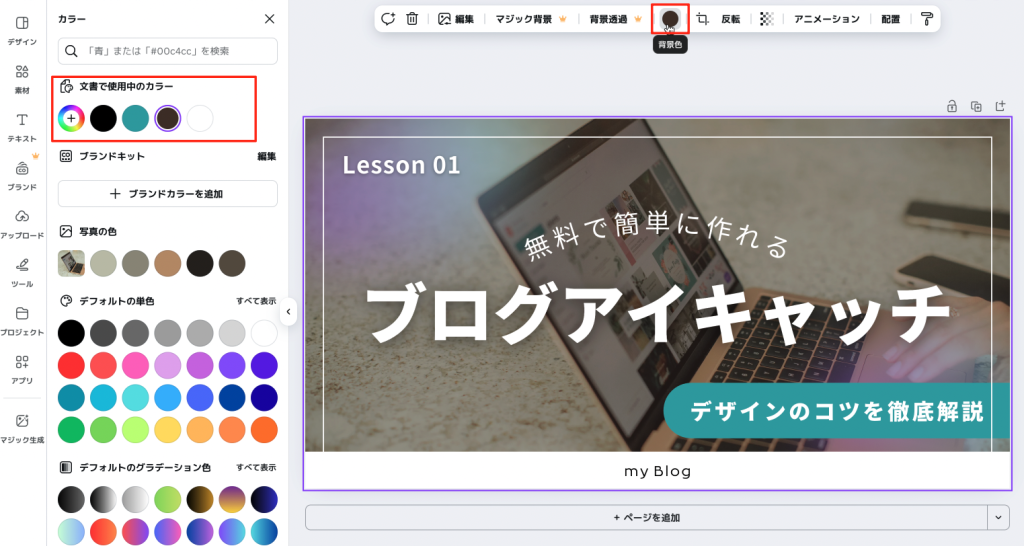The image size is (1024, 546).
Task: Open the 配置 position menu
Action: point(890,19)
